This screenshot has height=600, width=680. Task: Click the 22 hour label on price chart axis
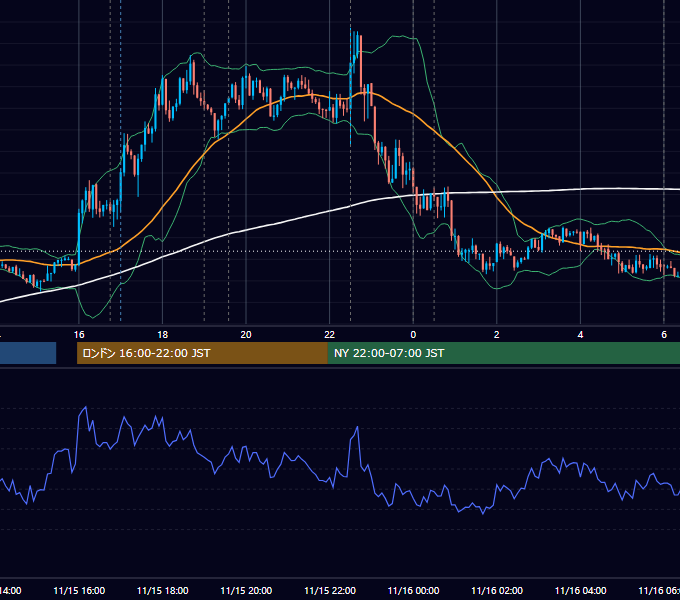330,334
